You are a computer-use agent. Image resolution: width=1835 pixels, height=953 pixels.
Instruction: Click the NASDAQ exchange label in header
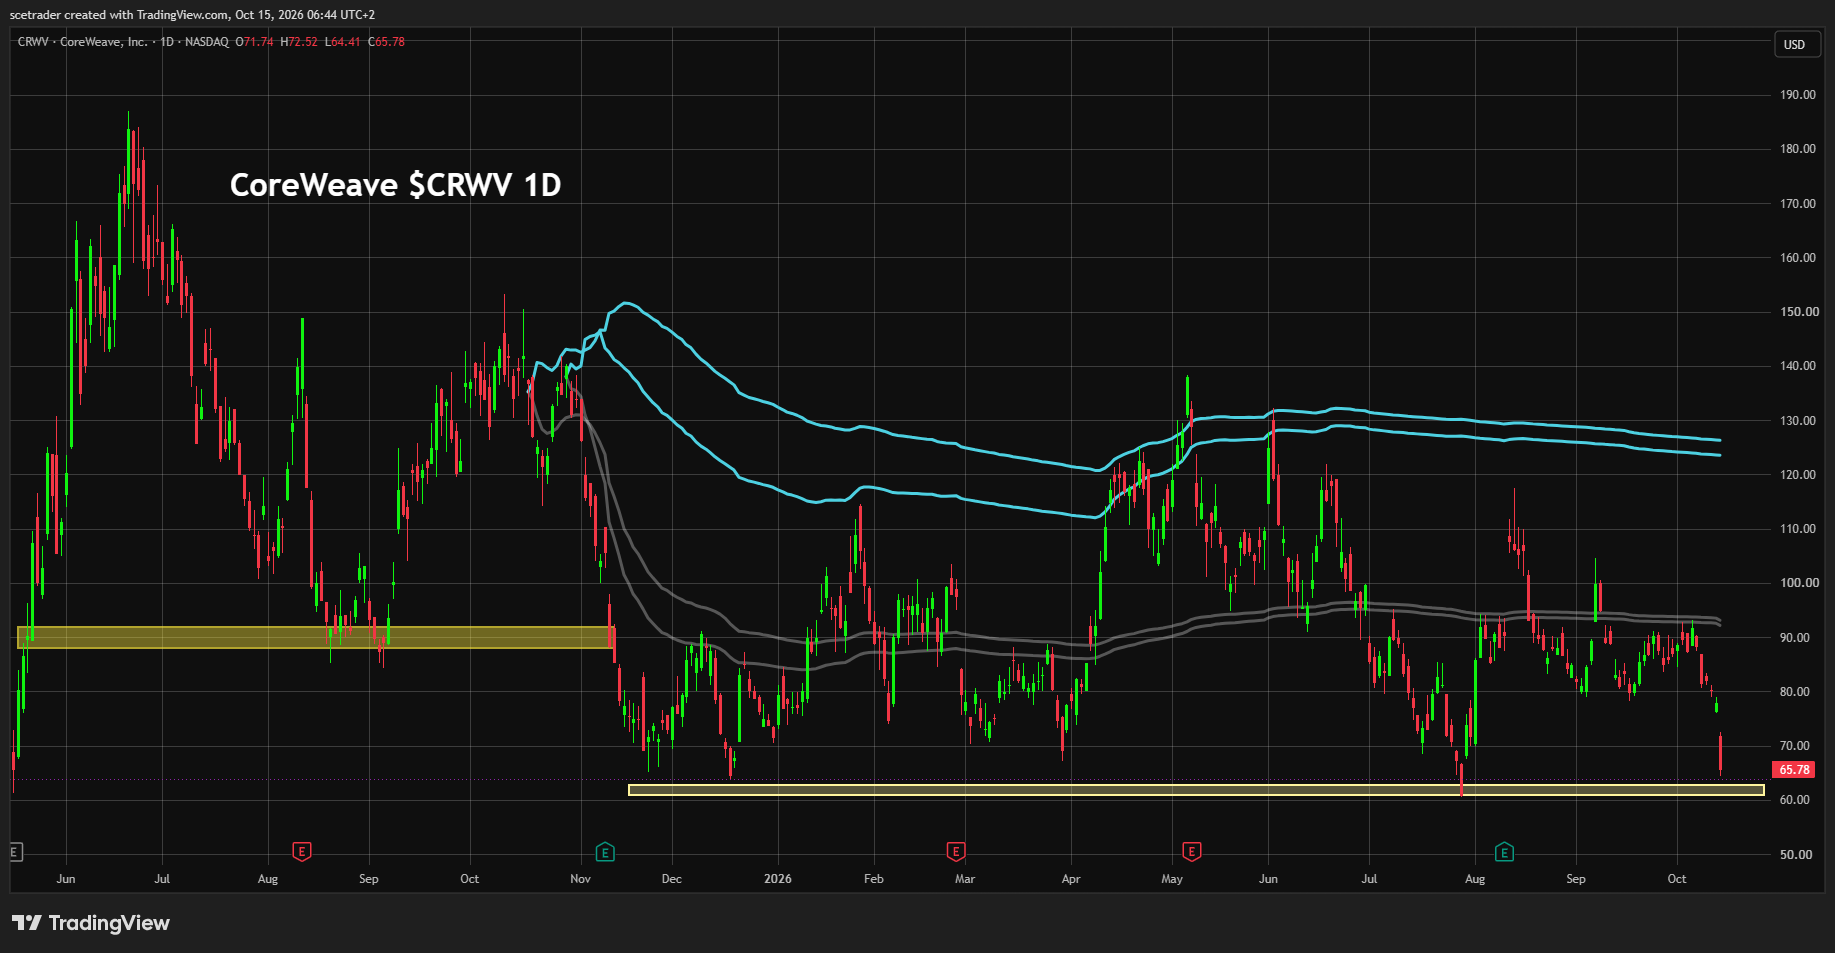click(206, 42)
